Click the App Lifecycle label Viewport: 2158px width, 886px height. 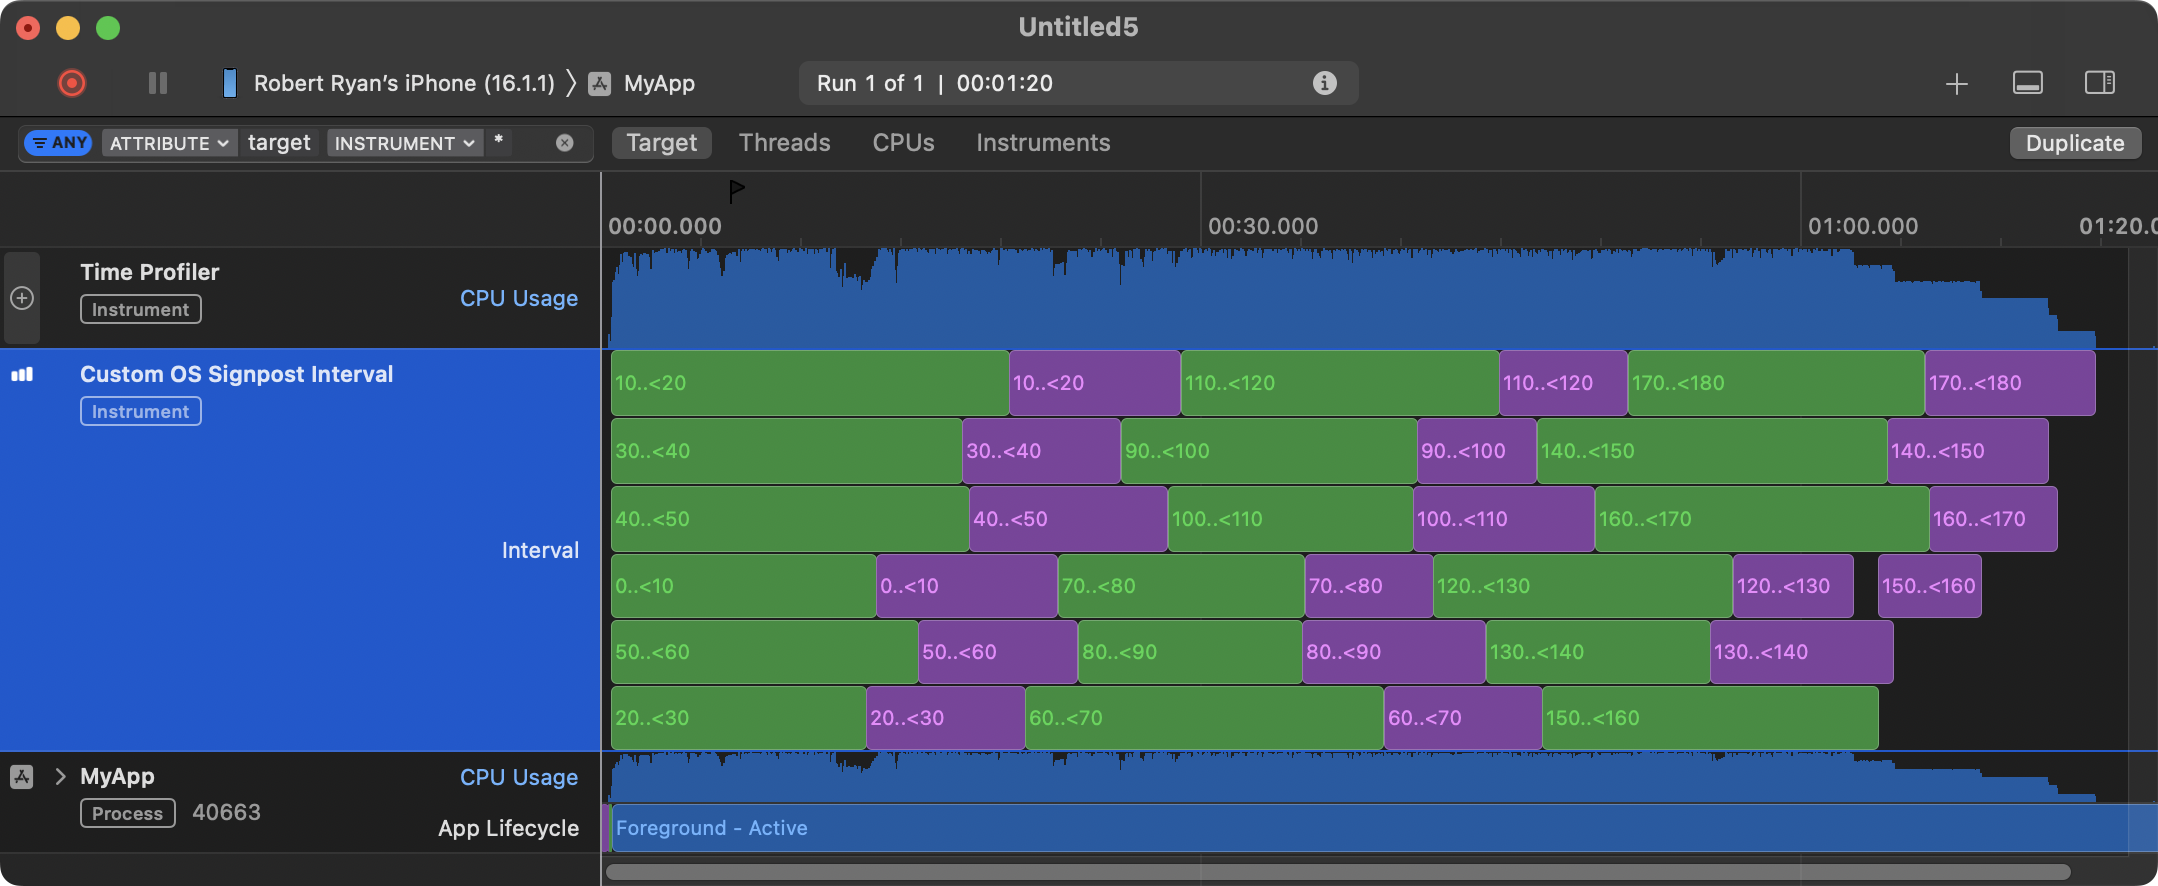pyautogui.click(x=509, y=828)
